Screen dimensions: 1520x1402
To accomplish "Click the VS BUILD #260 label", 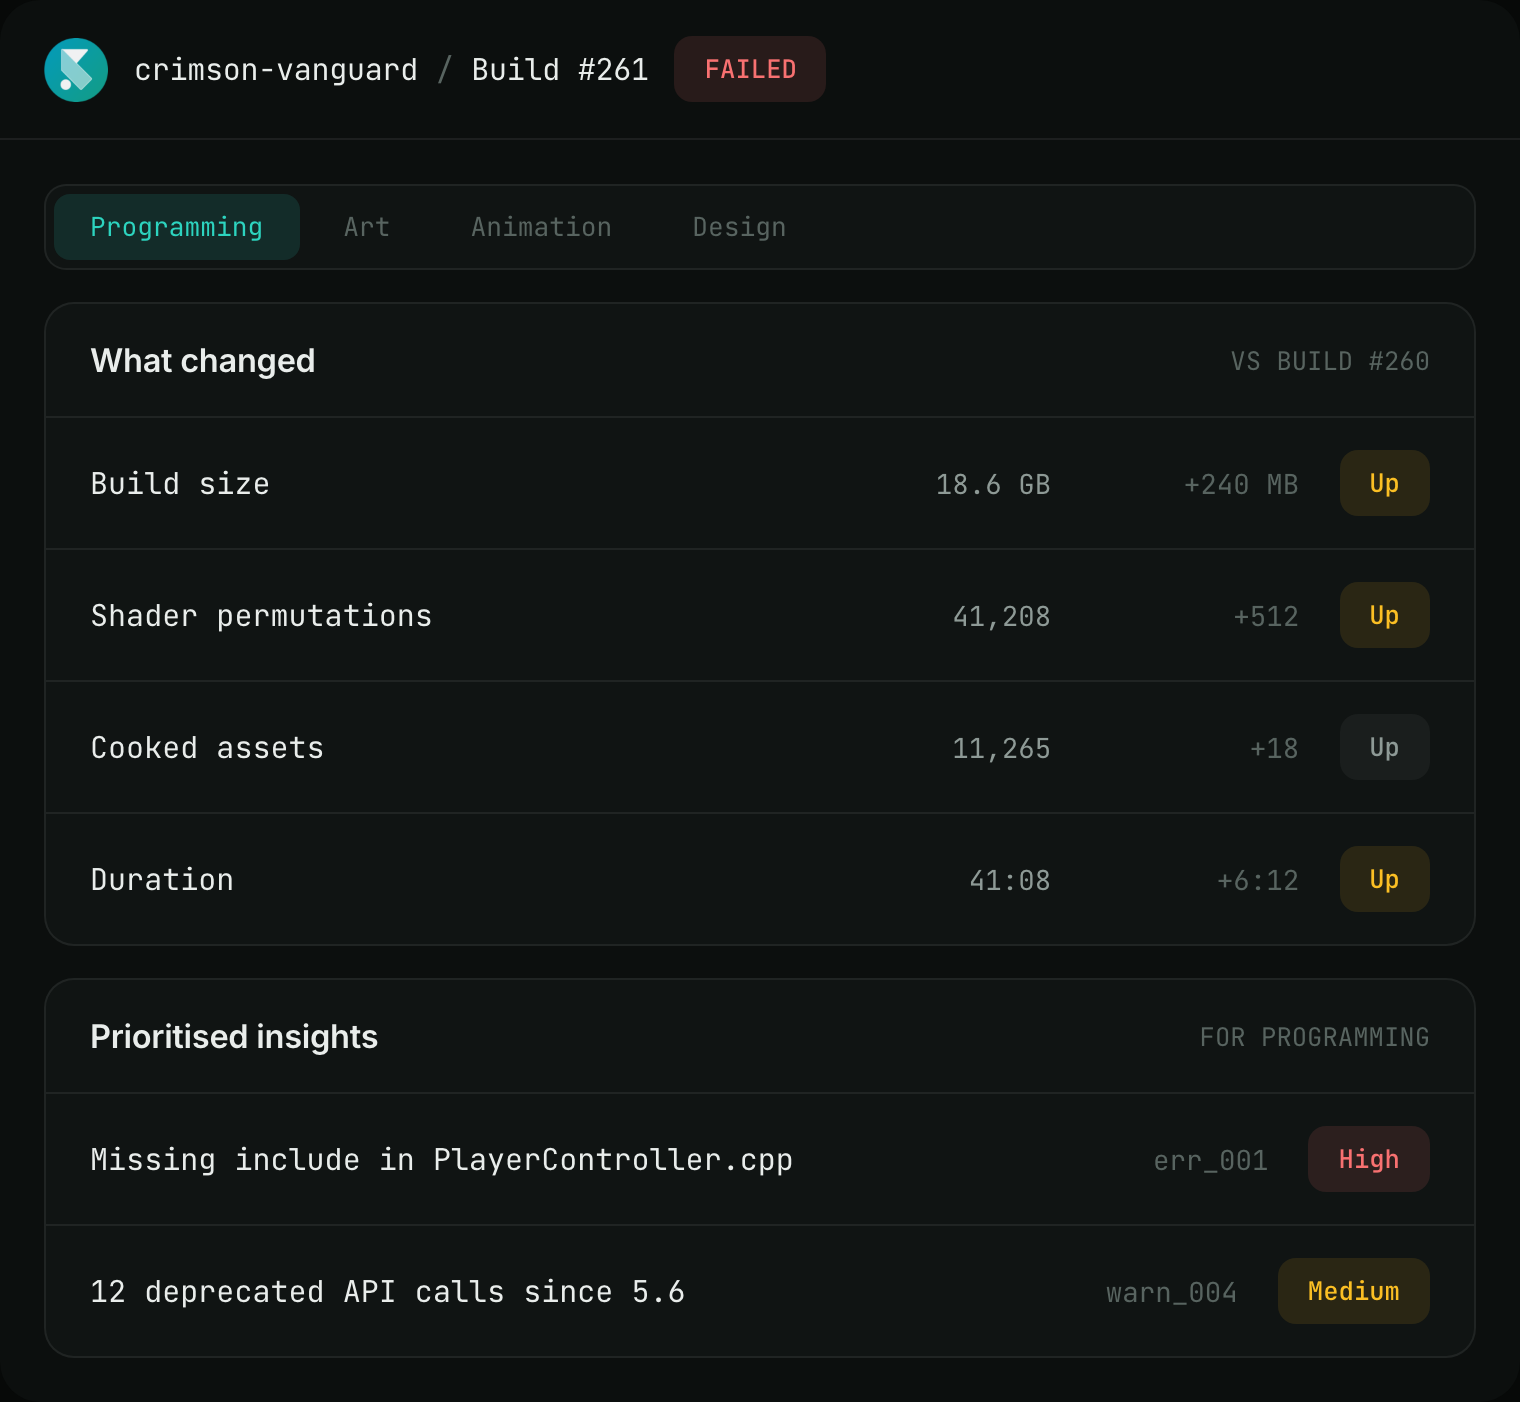I will pos(1330,361).
